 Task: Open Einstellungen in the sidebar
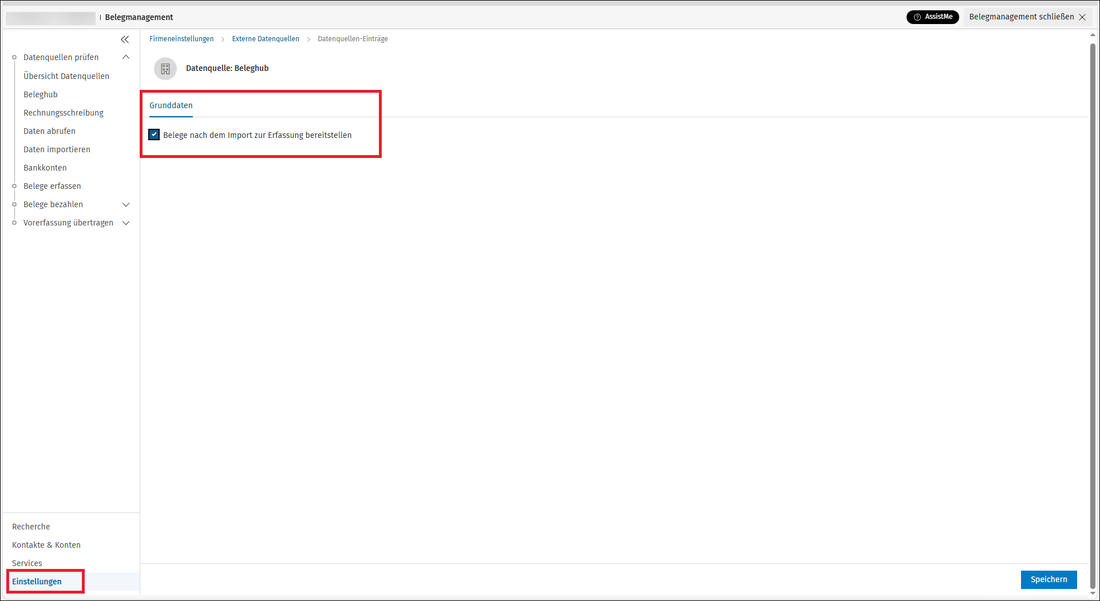click(36, 581)
